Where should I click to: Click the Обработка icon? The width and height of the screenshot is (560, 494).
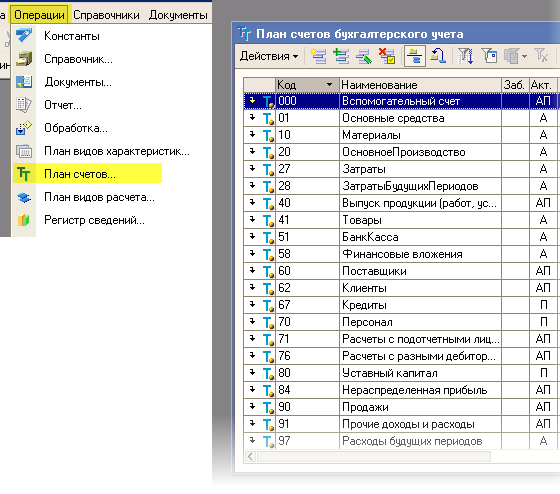pyautogui.click(x=24, y=128)
